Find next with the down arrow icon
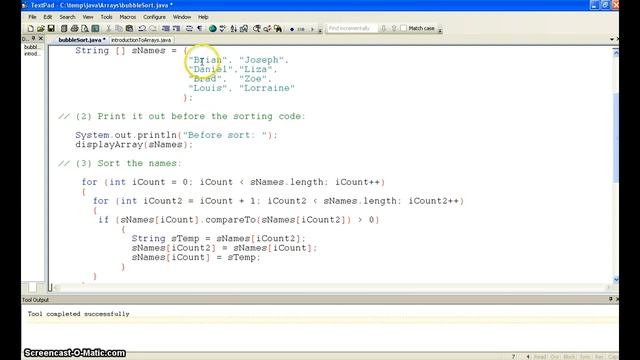 tap(383, 28)
